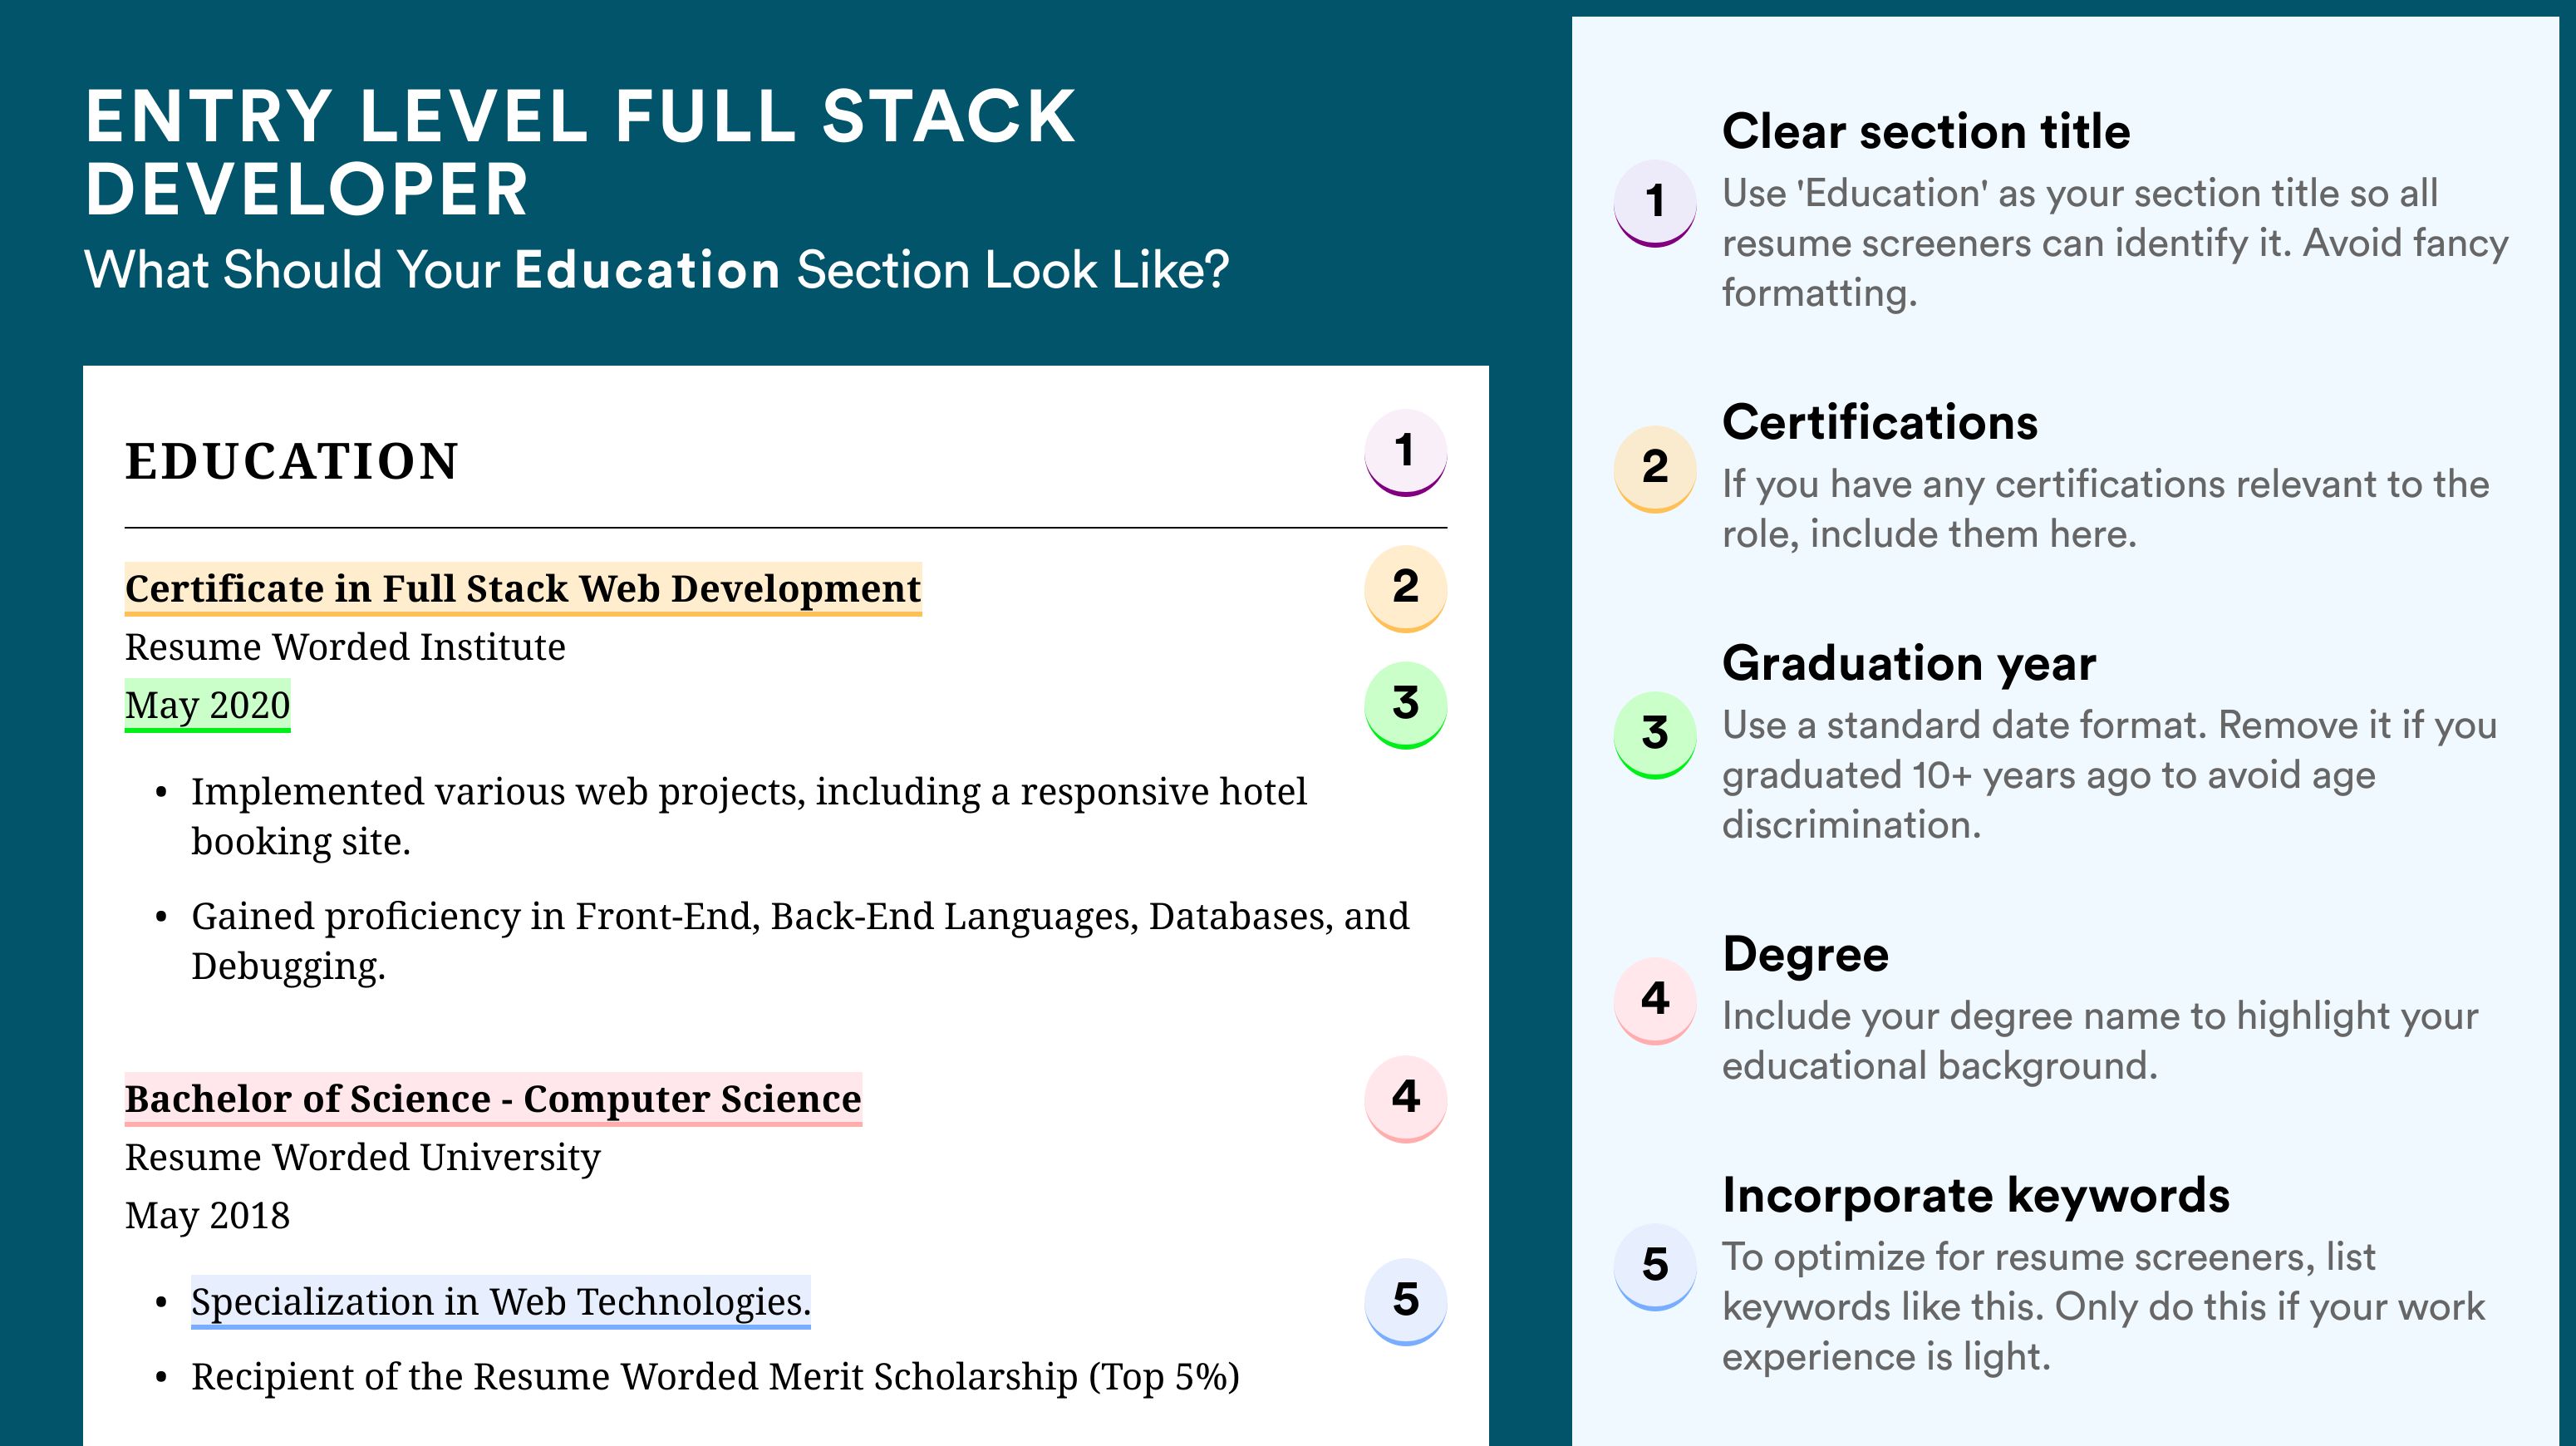Click highlighted Bachelor of Science - Computer Science
The height and width of the screenshot is (1446, 2576).
(x=493, y=1099)
